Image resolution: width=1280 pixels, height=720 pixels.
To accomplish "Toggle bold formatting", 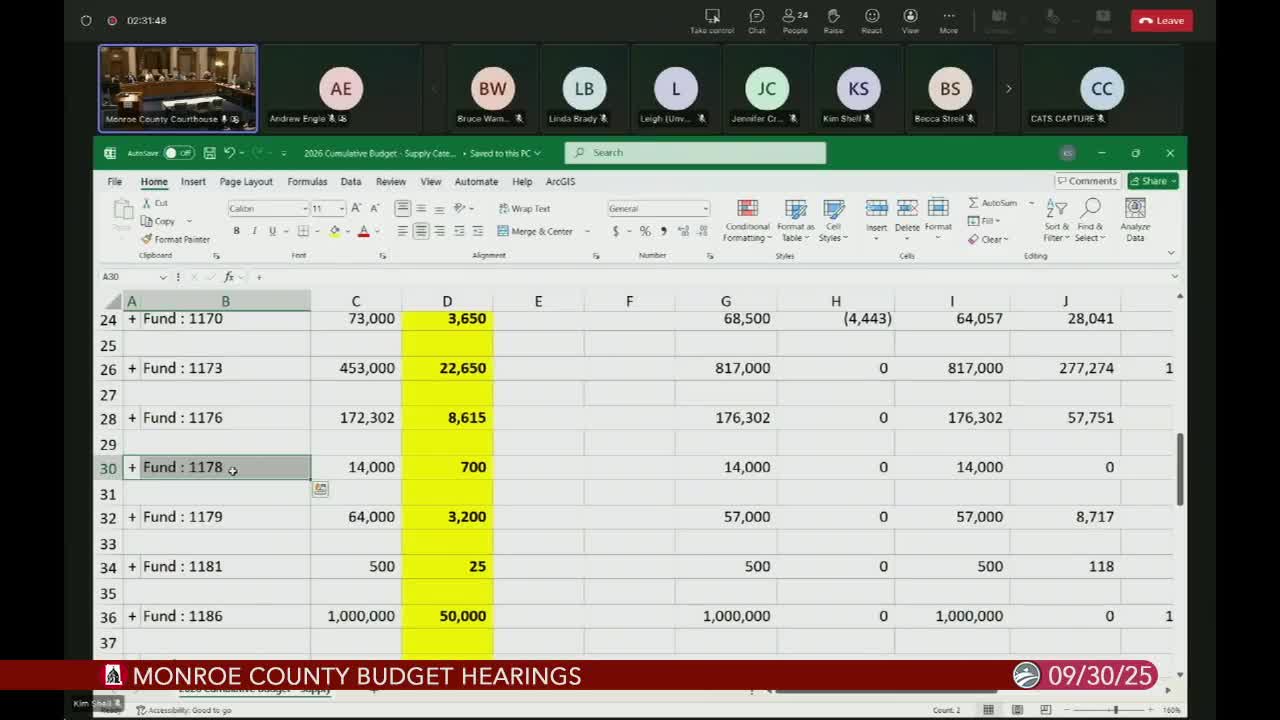I will (237, 231).
